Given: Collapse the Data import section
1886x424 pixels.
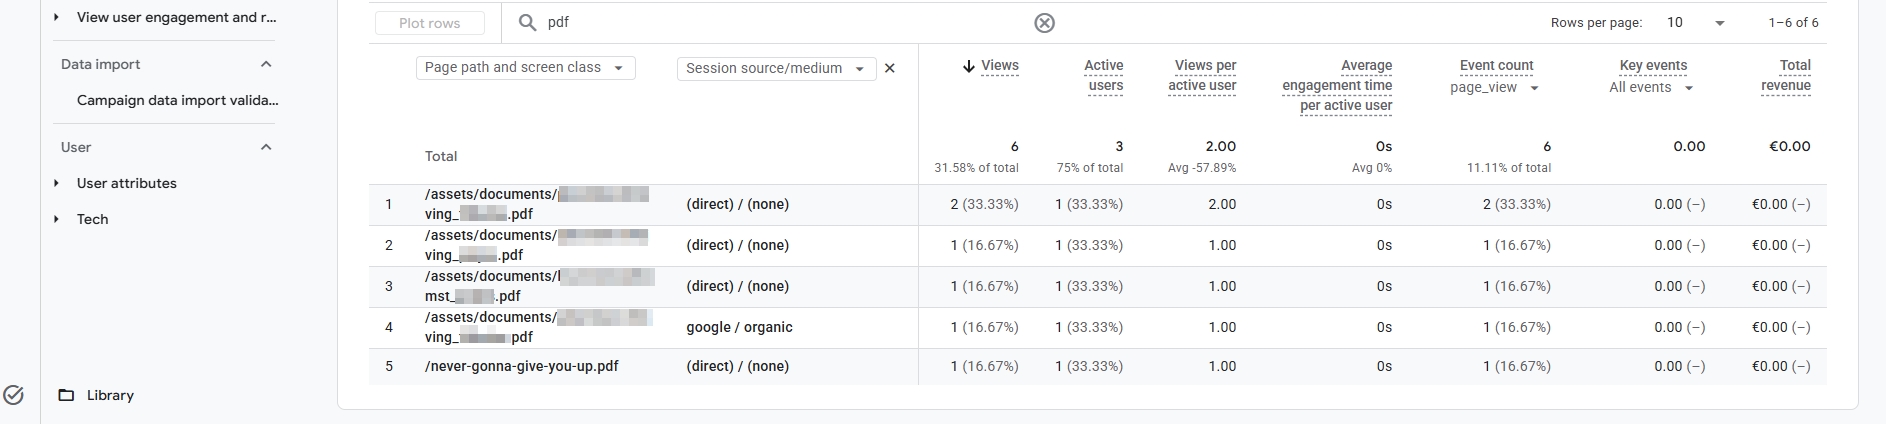Looking at the screenshot, I should (x=266, y=64).
